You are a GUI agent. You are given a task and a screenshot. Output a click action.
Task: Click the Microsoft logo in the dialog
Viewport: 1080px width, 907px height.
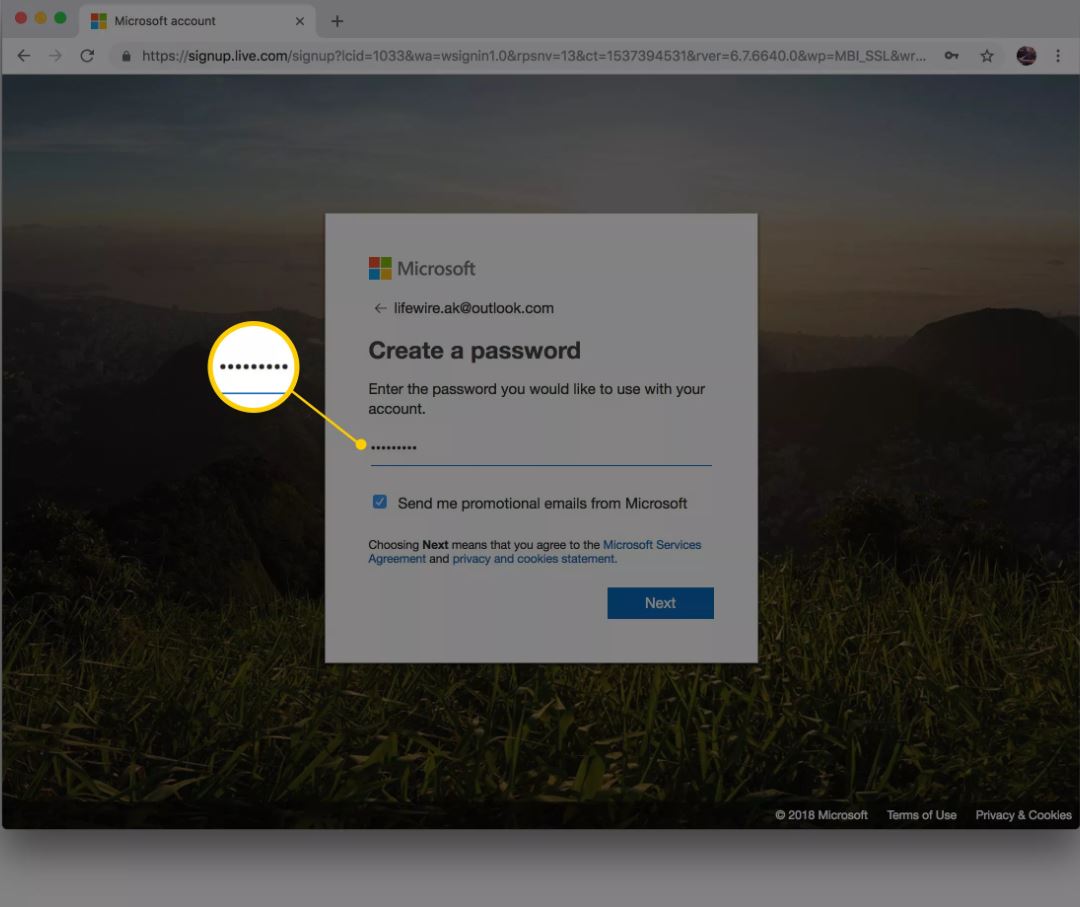point(422,269)
